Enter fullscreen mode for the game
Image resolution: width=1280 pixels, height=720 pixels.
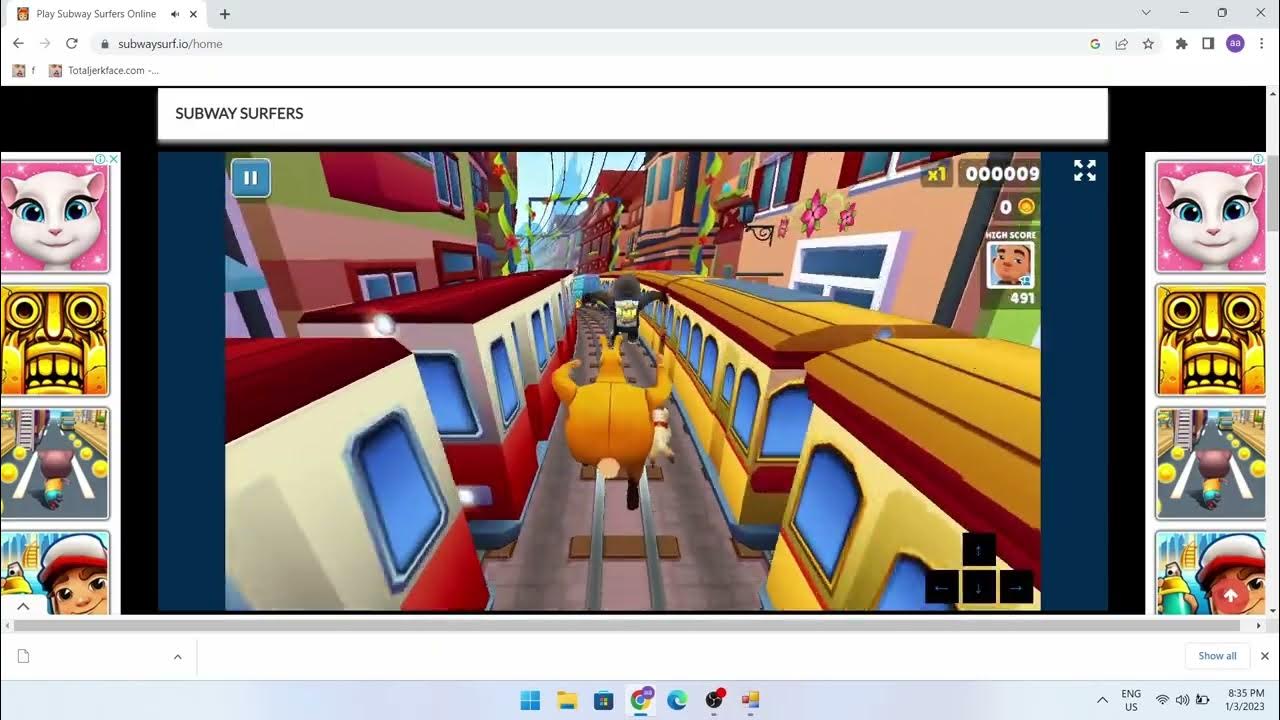tap(1085, 171)
